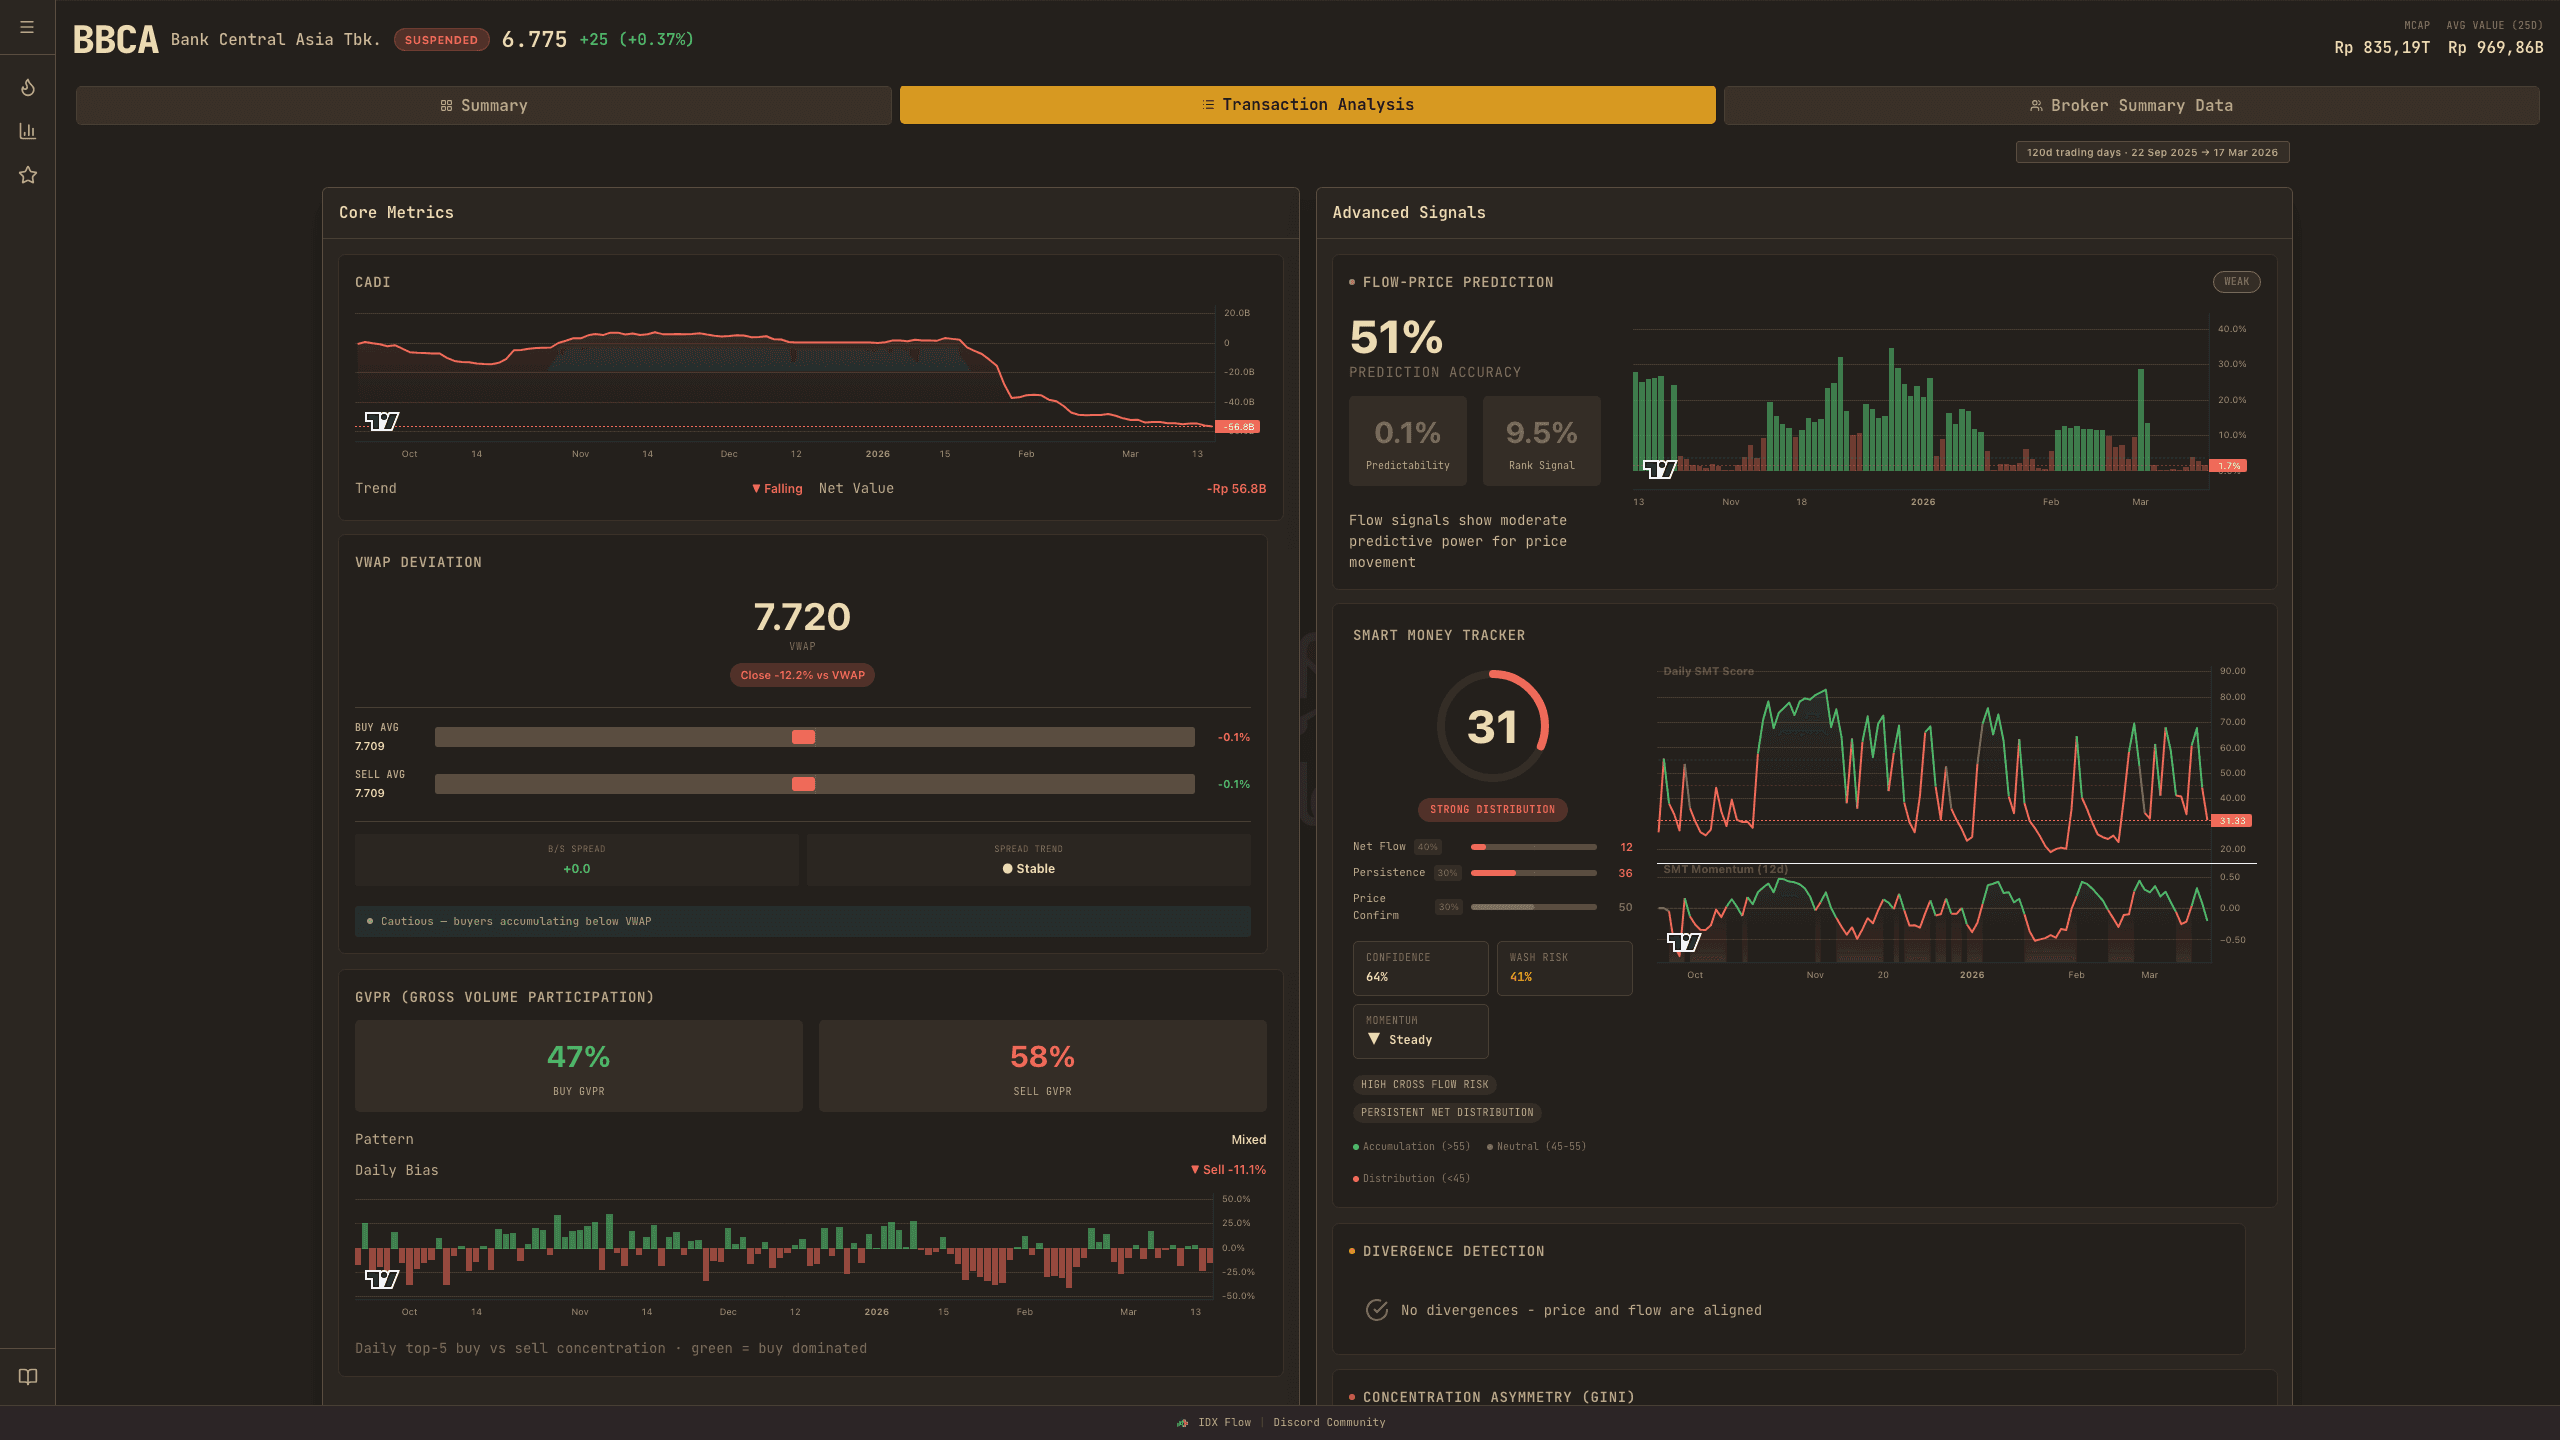Click the IDX Flow logo in the footer
2560x1440 pixels.
point(1185,1422)
